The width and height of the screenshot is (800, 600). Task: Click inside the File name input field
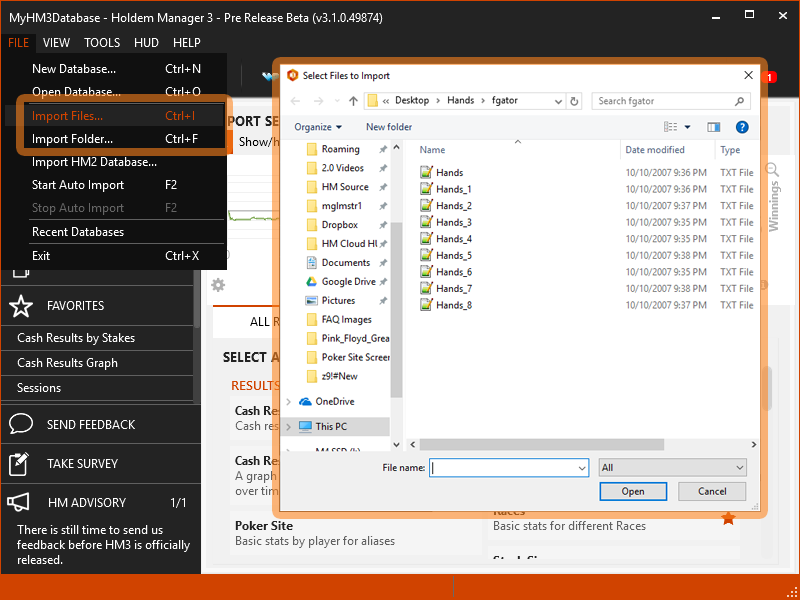point(505,467)
